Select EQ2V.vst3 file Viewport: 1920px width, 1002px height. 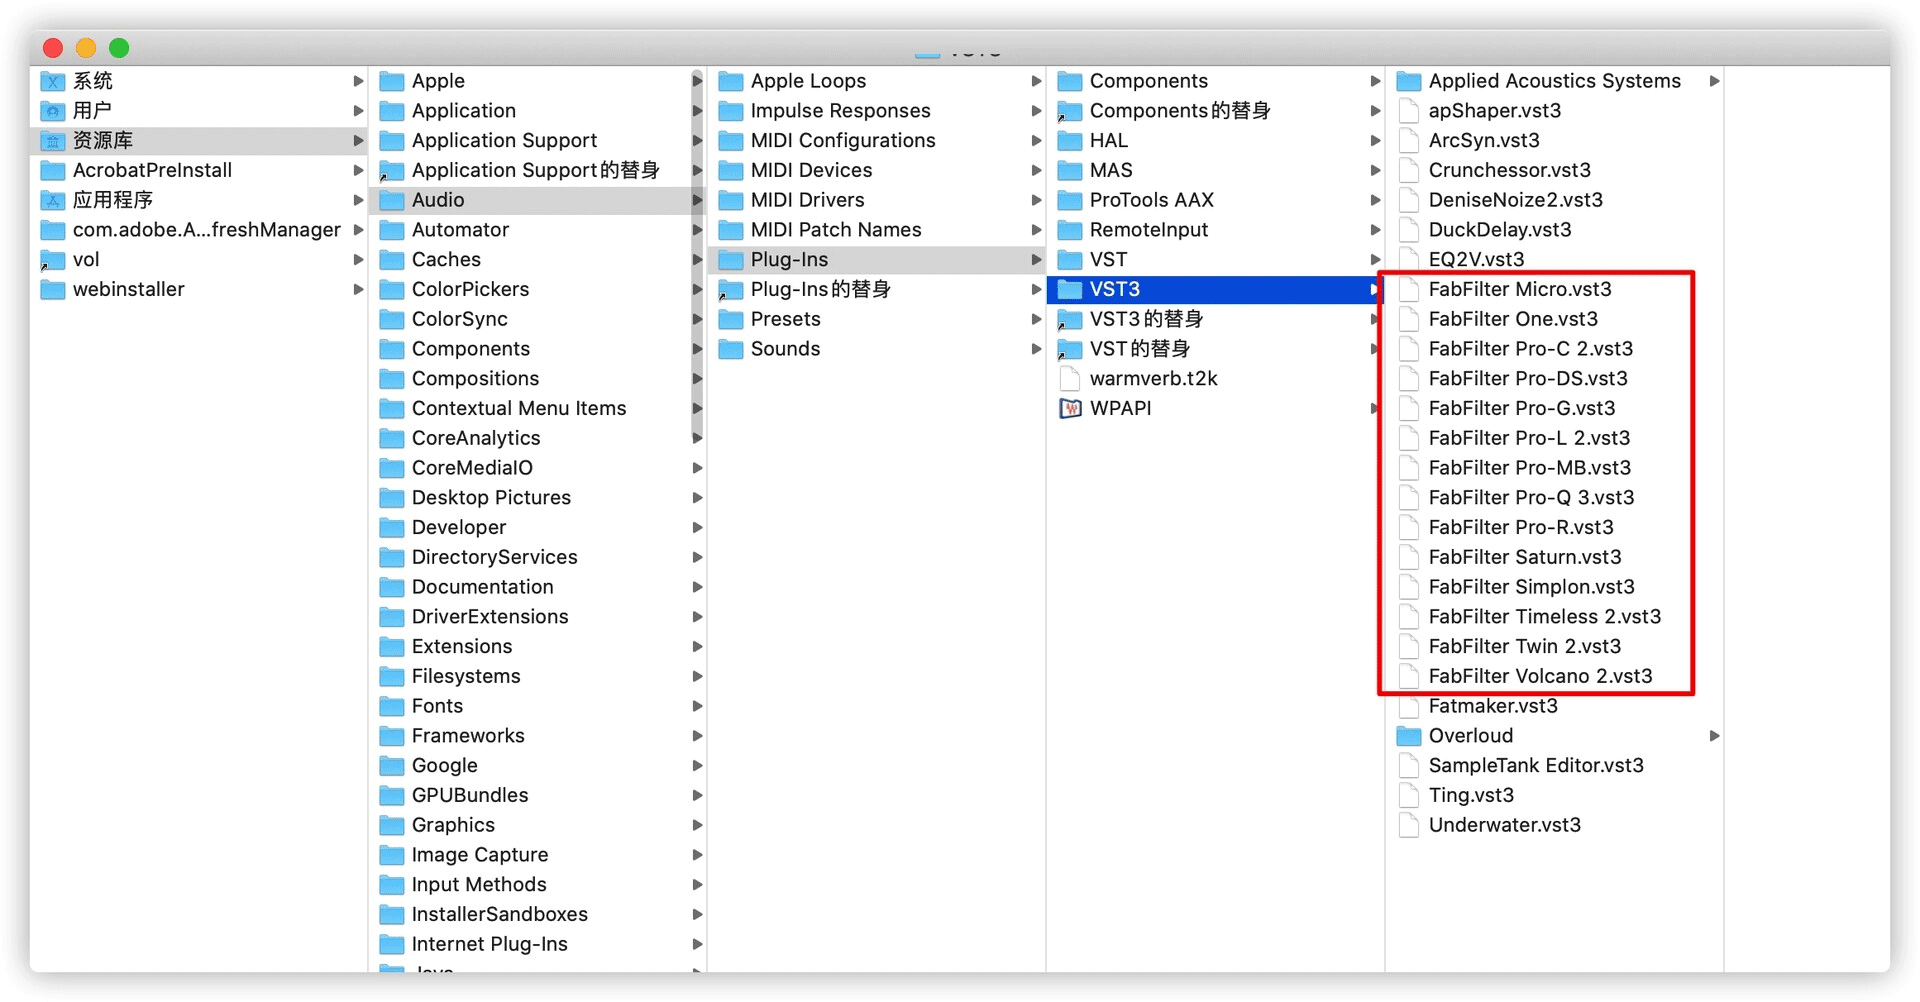pyautogui.click(x=1476, y=260)
